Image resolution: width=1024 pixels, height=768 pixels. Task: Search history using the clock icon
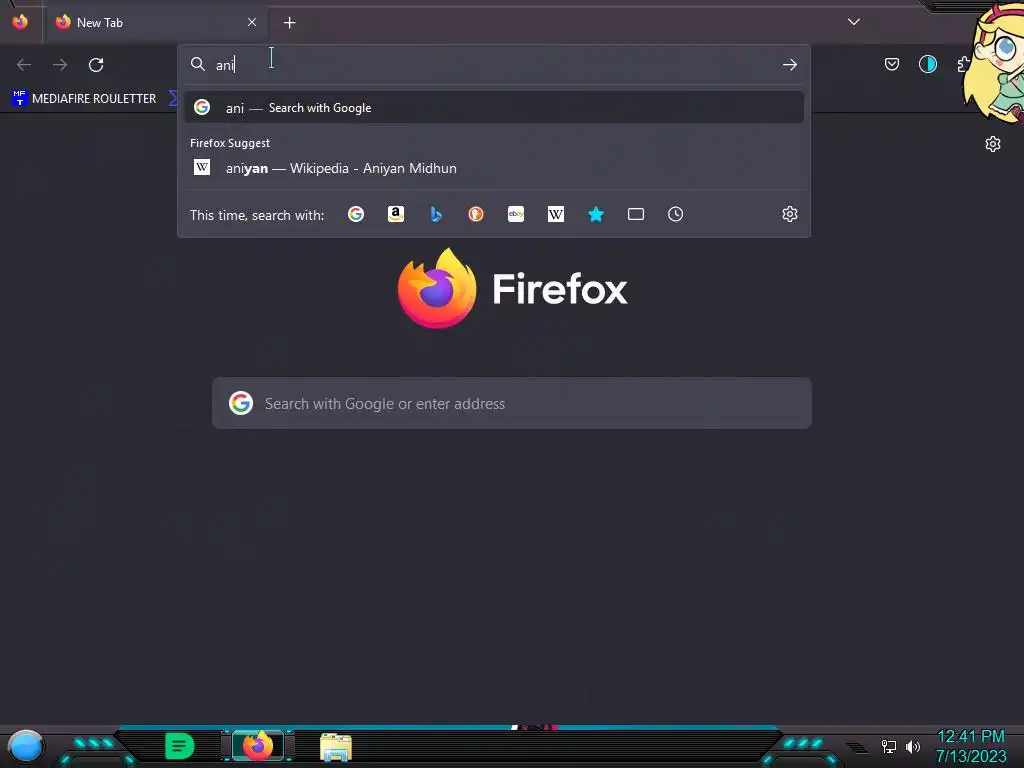[x=676, y=214]
